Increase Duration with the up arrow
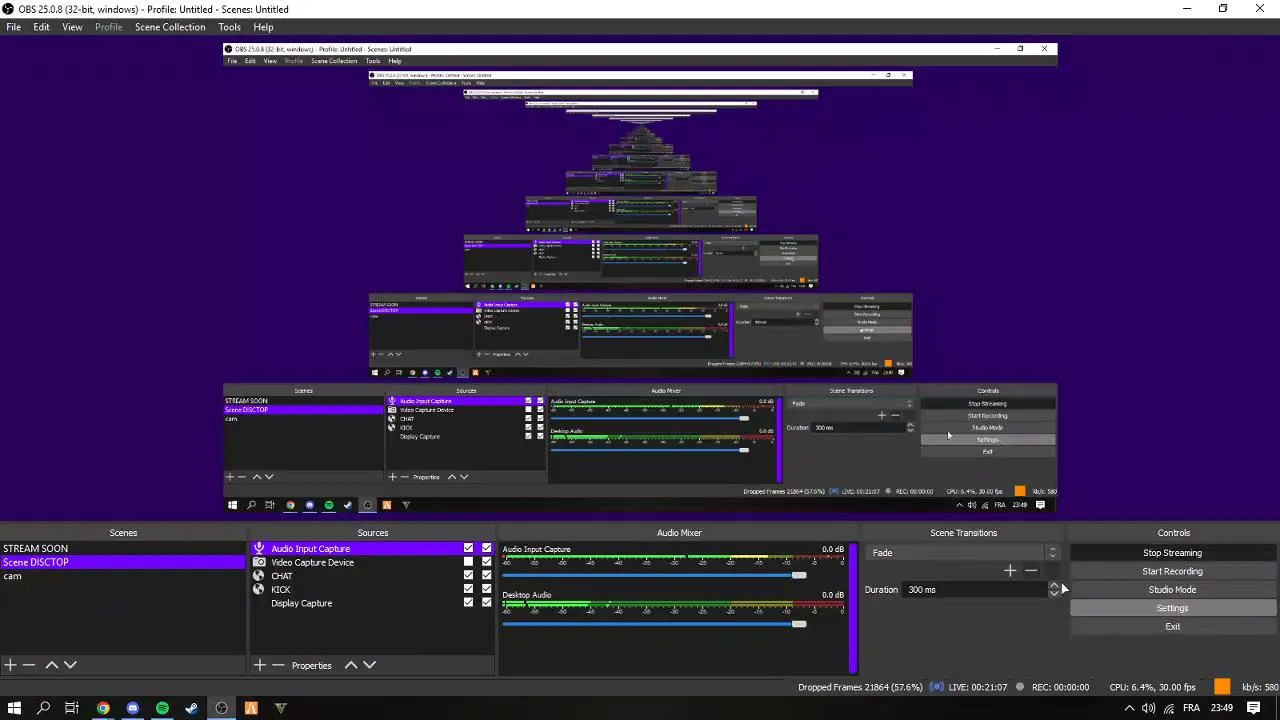Screen dimensions: 1280x720 [1053, 585]
